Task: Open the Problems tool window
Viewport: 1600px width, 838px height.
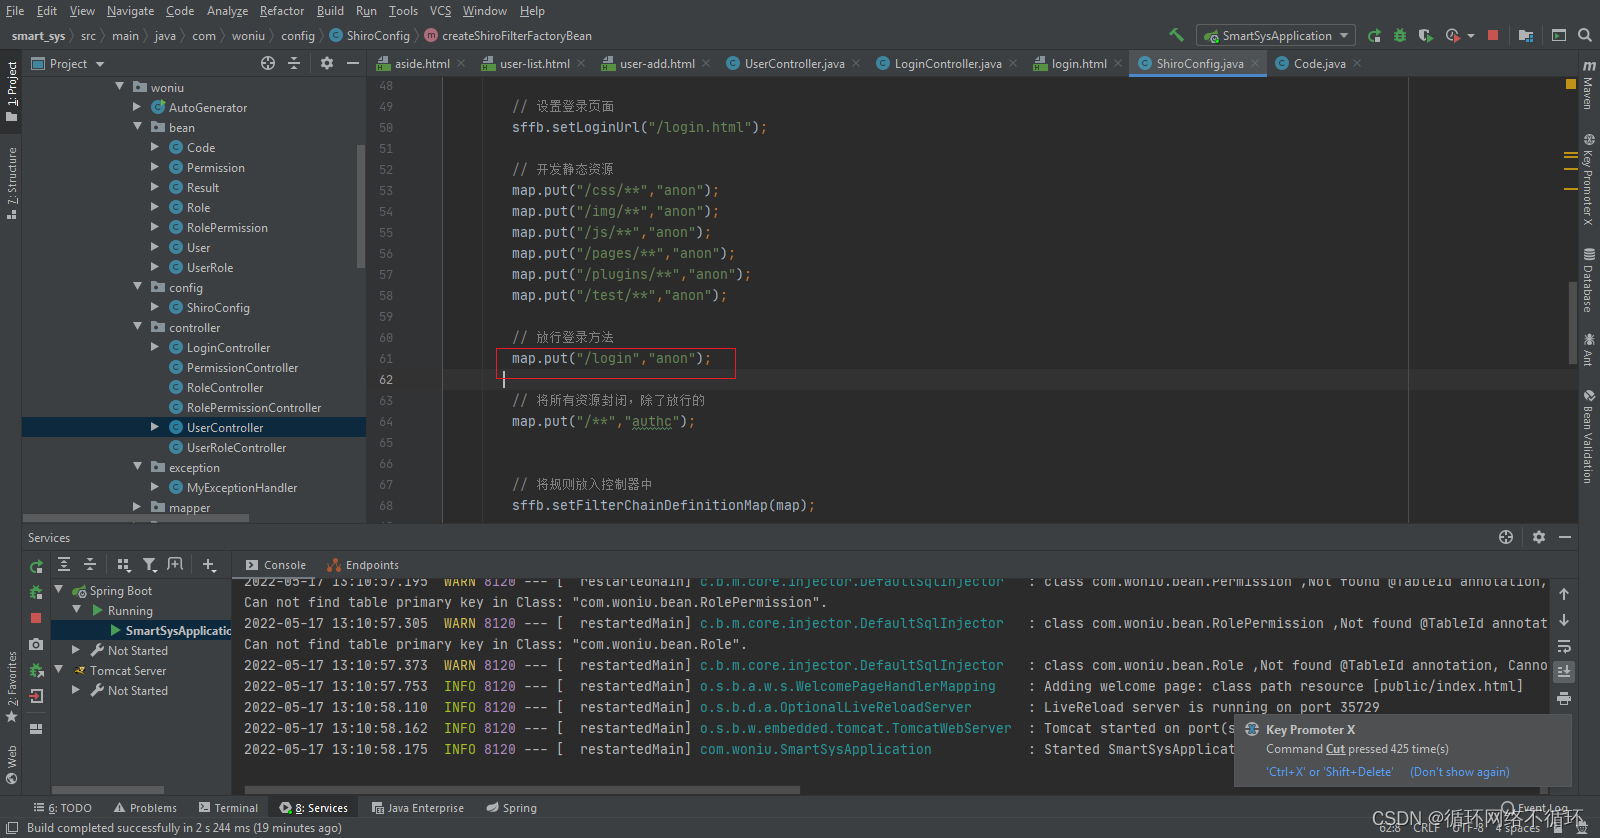Action: 145,808
